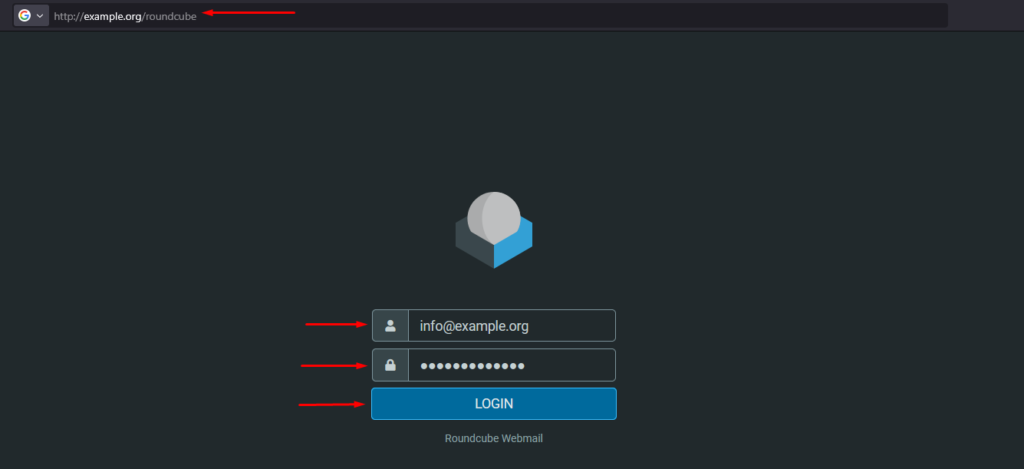1024x469 pixels.
Task: Click the user silhouette icon beside username
Action: coord(390,326)
